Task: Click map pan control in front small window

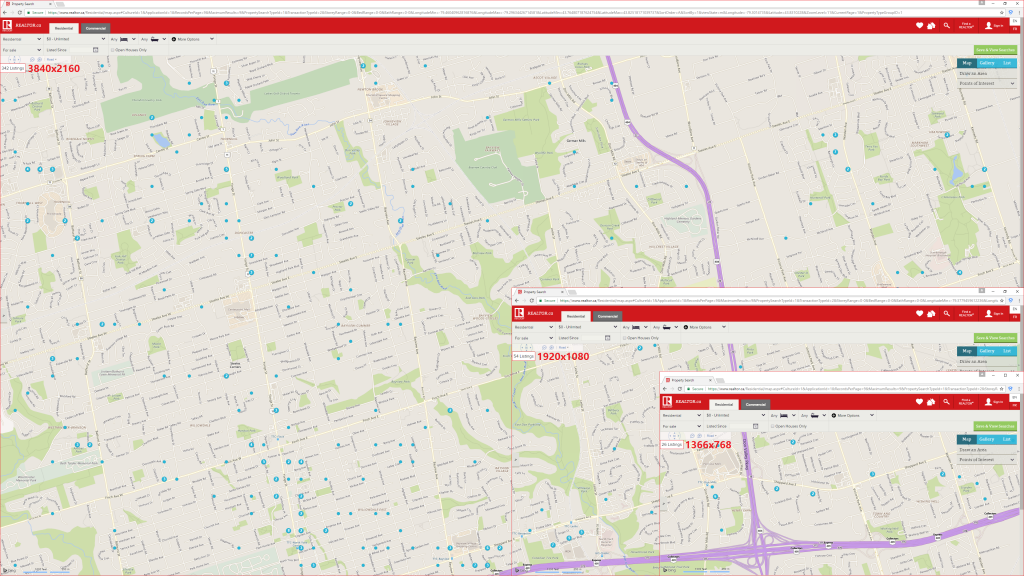Action: [x=673, y=436]
